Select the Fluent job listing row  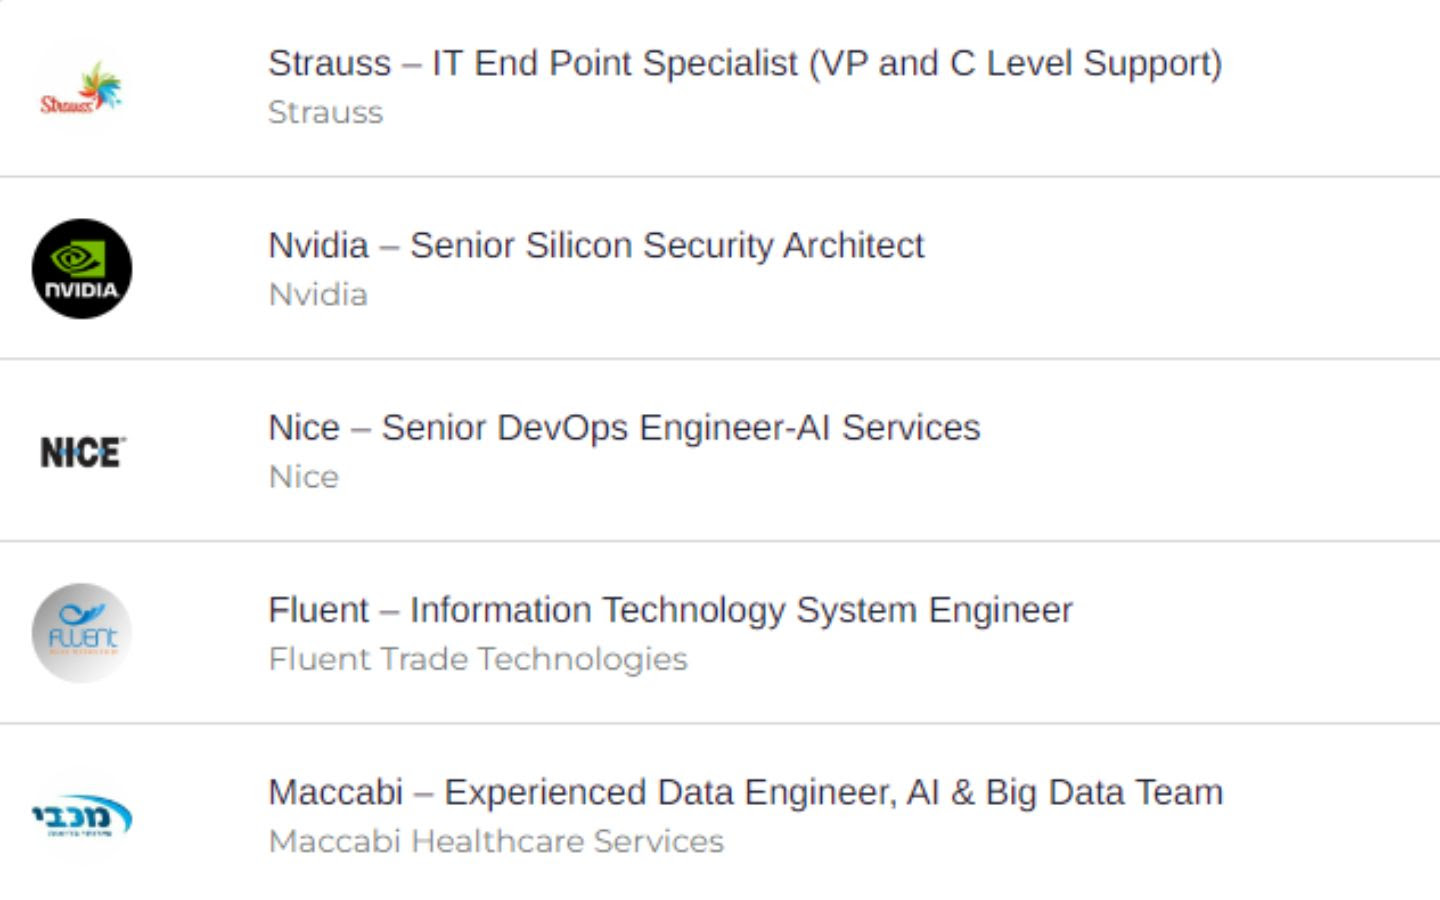[x=720, y=633]
